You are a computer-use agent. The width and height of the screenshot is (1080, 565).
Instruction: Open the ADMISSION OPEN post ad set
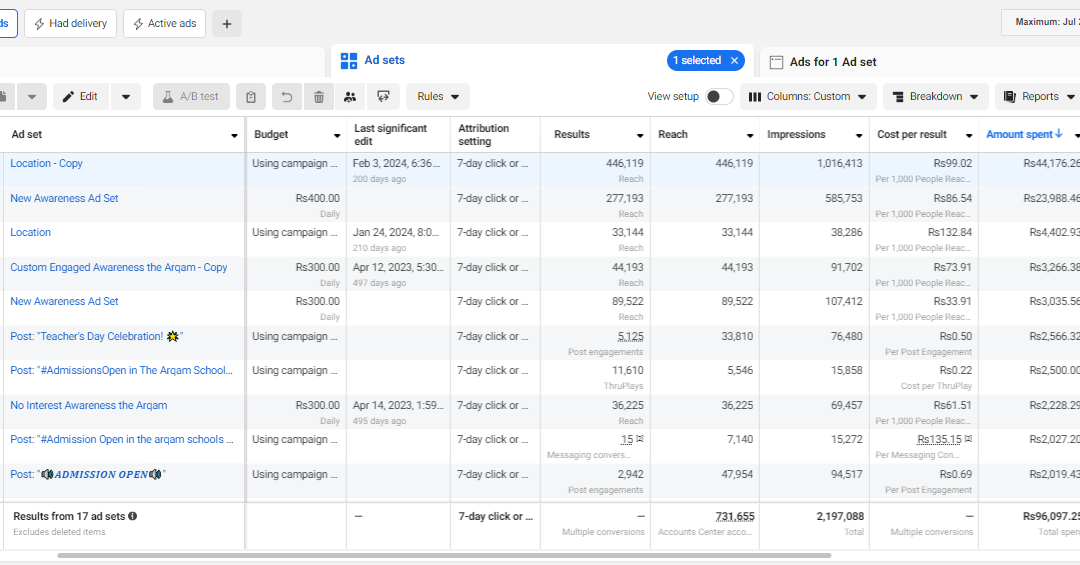click(x=87, y=474)
